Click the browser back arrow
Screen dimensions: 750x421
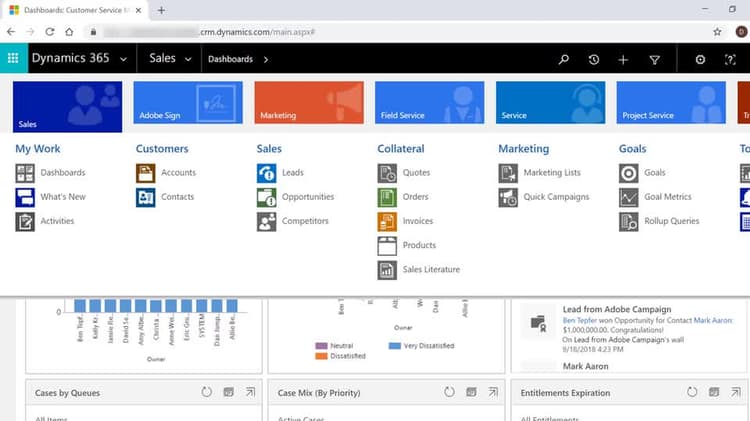click(x=11, y=32)
